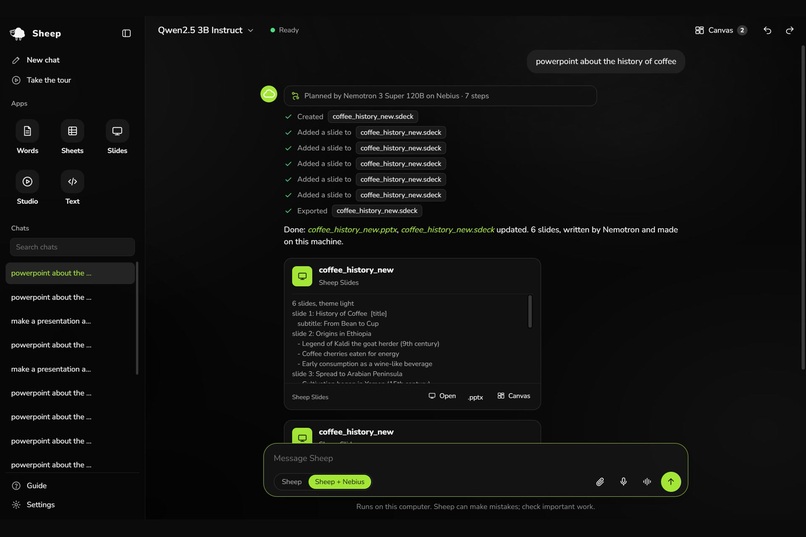Open the coffee_history_new.sdeck link
Viewport: 806px width, 537px height.
[448, 230]
